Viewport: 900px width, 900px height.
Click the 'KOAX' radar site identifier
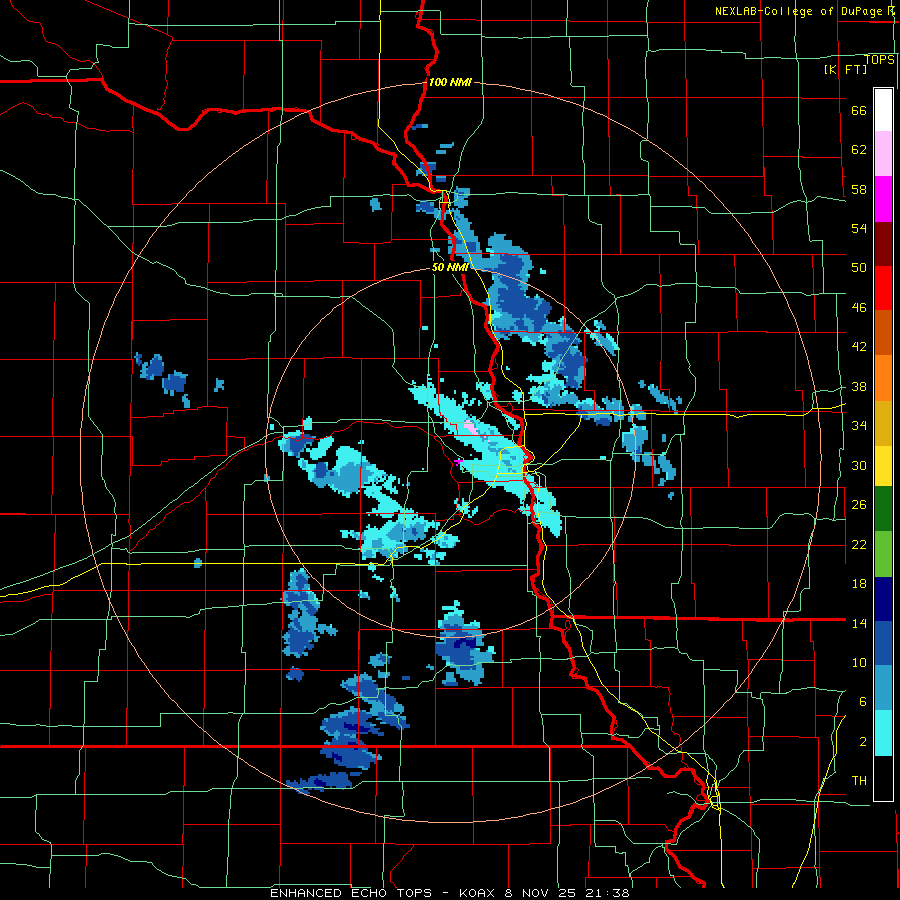click(479, 893)
